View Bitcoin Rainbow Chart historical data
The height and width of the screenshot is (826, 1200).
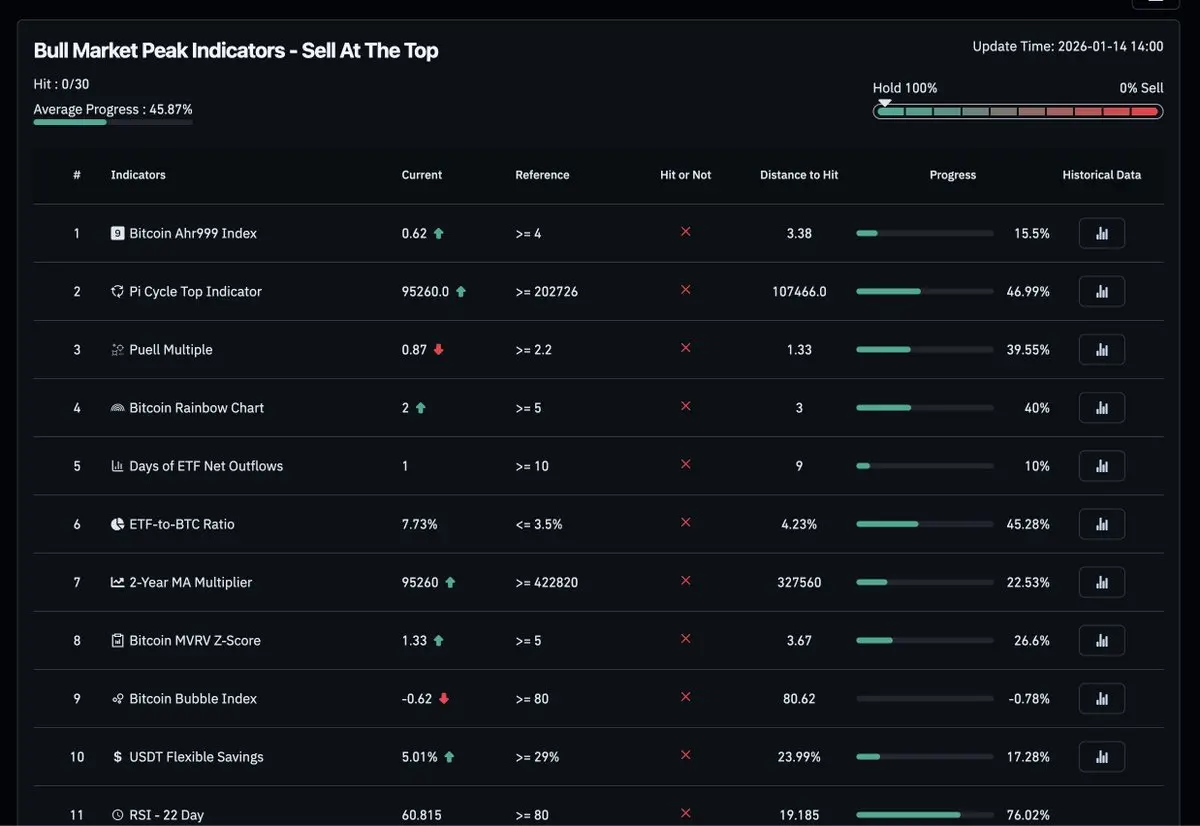click(x=1101, y=407)
